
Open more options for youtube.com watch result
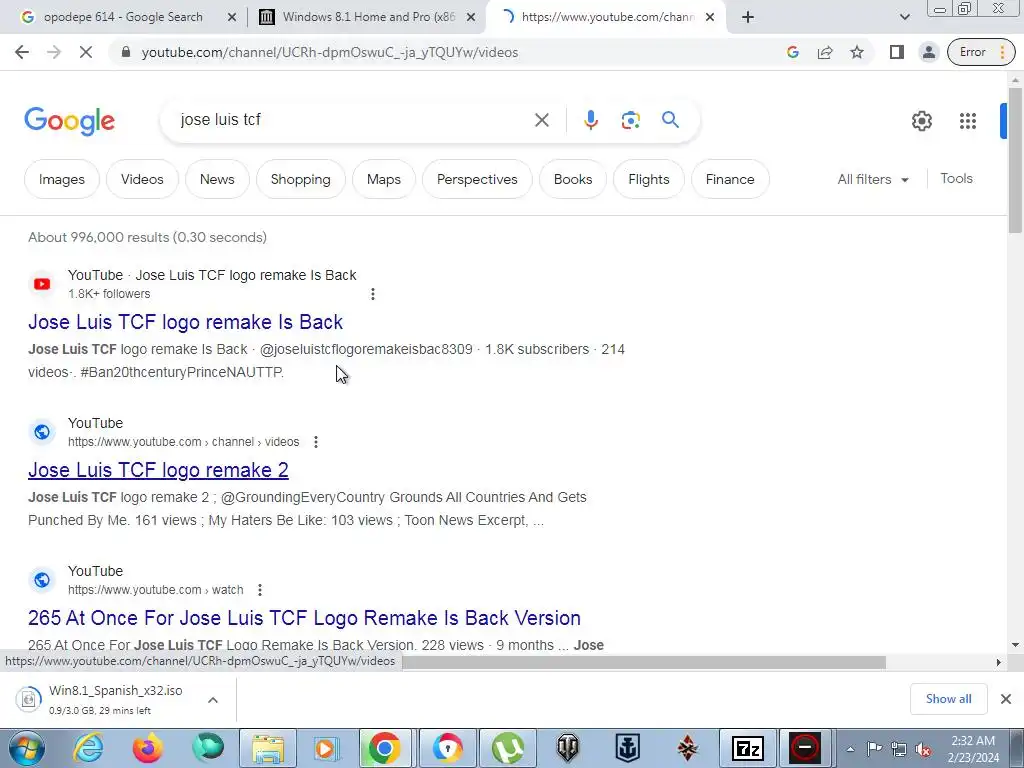pos(259,590)
